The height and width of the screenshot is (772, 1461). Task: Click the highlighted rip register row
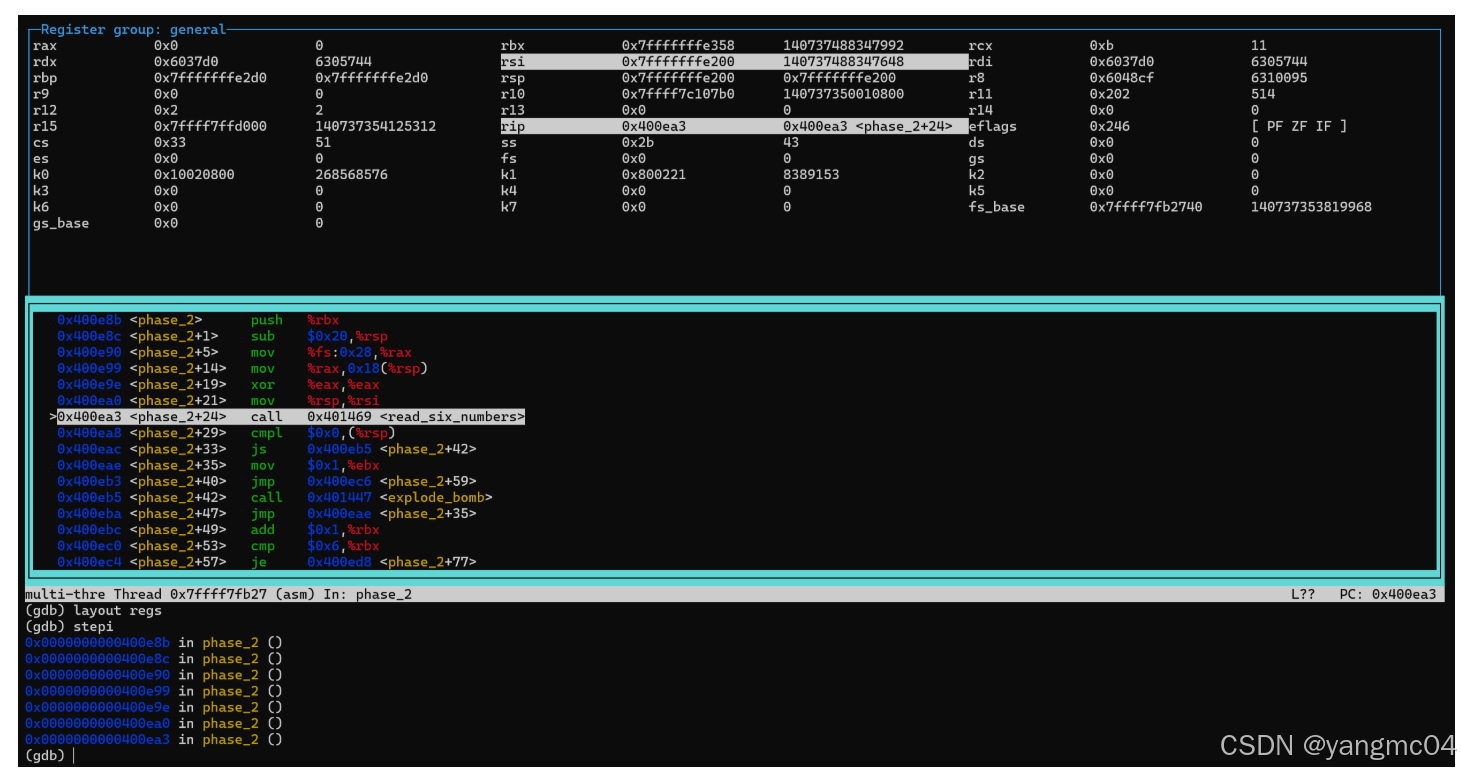coord(733,126)
